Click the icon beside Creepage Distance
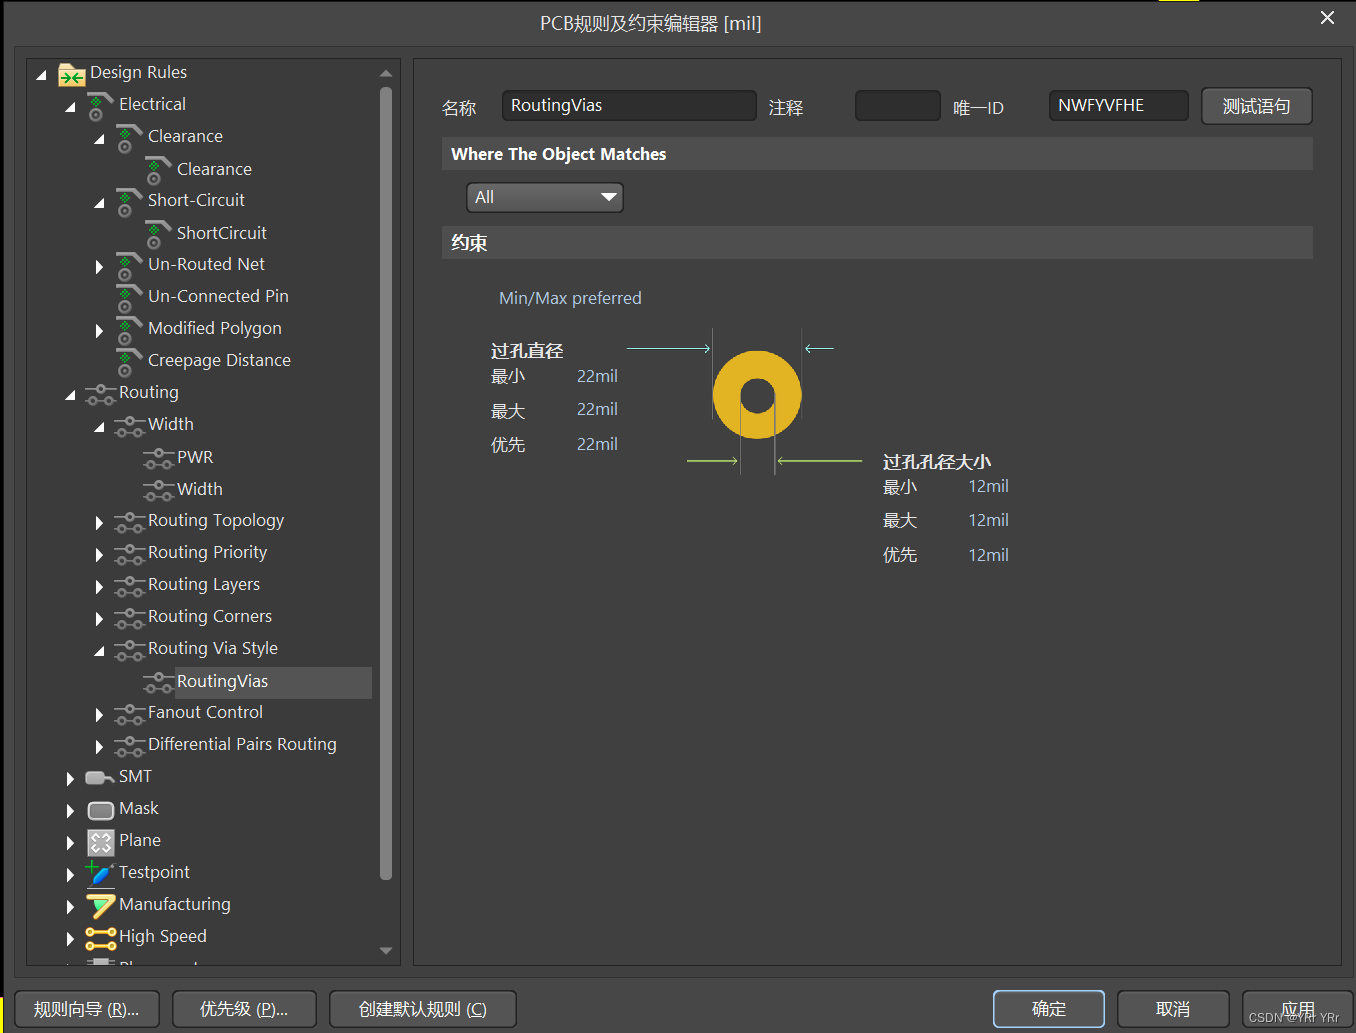 pos(129,362)
